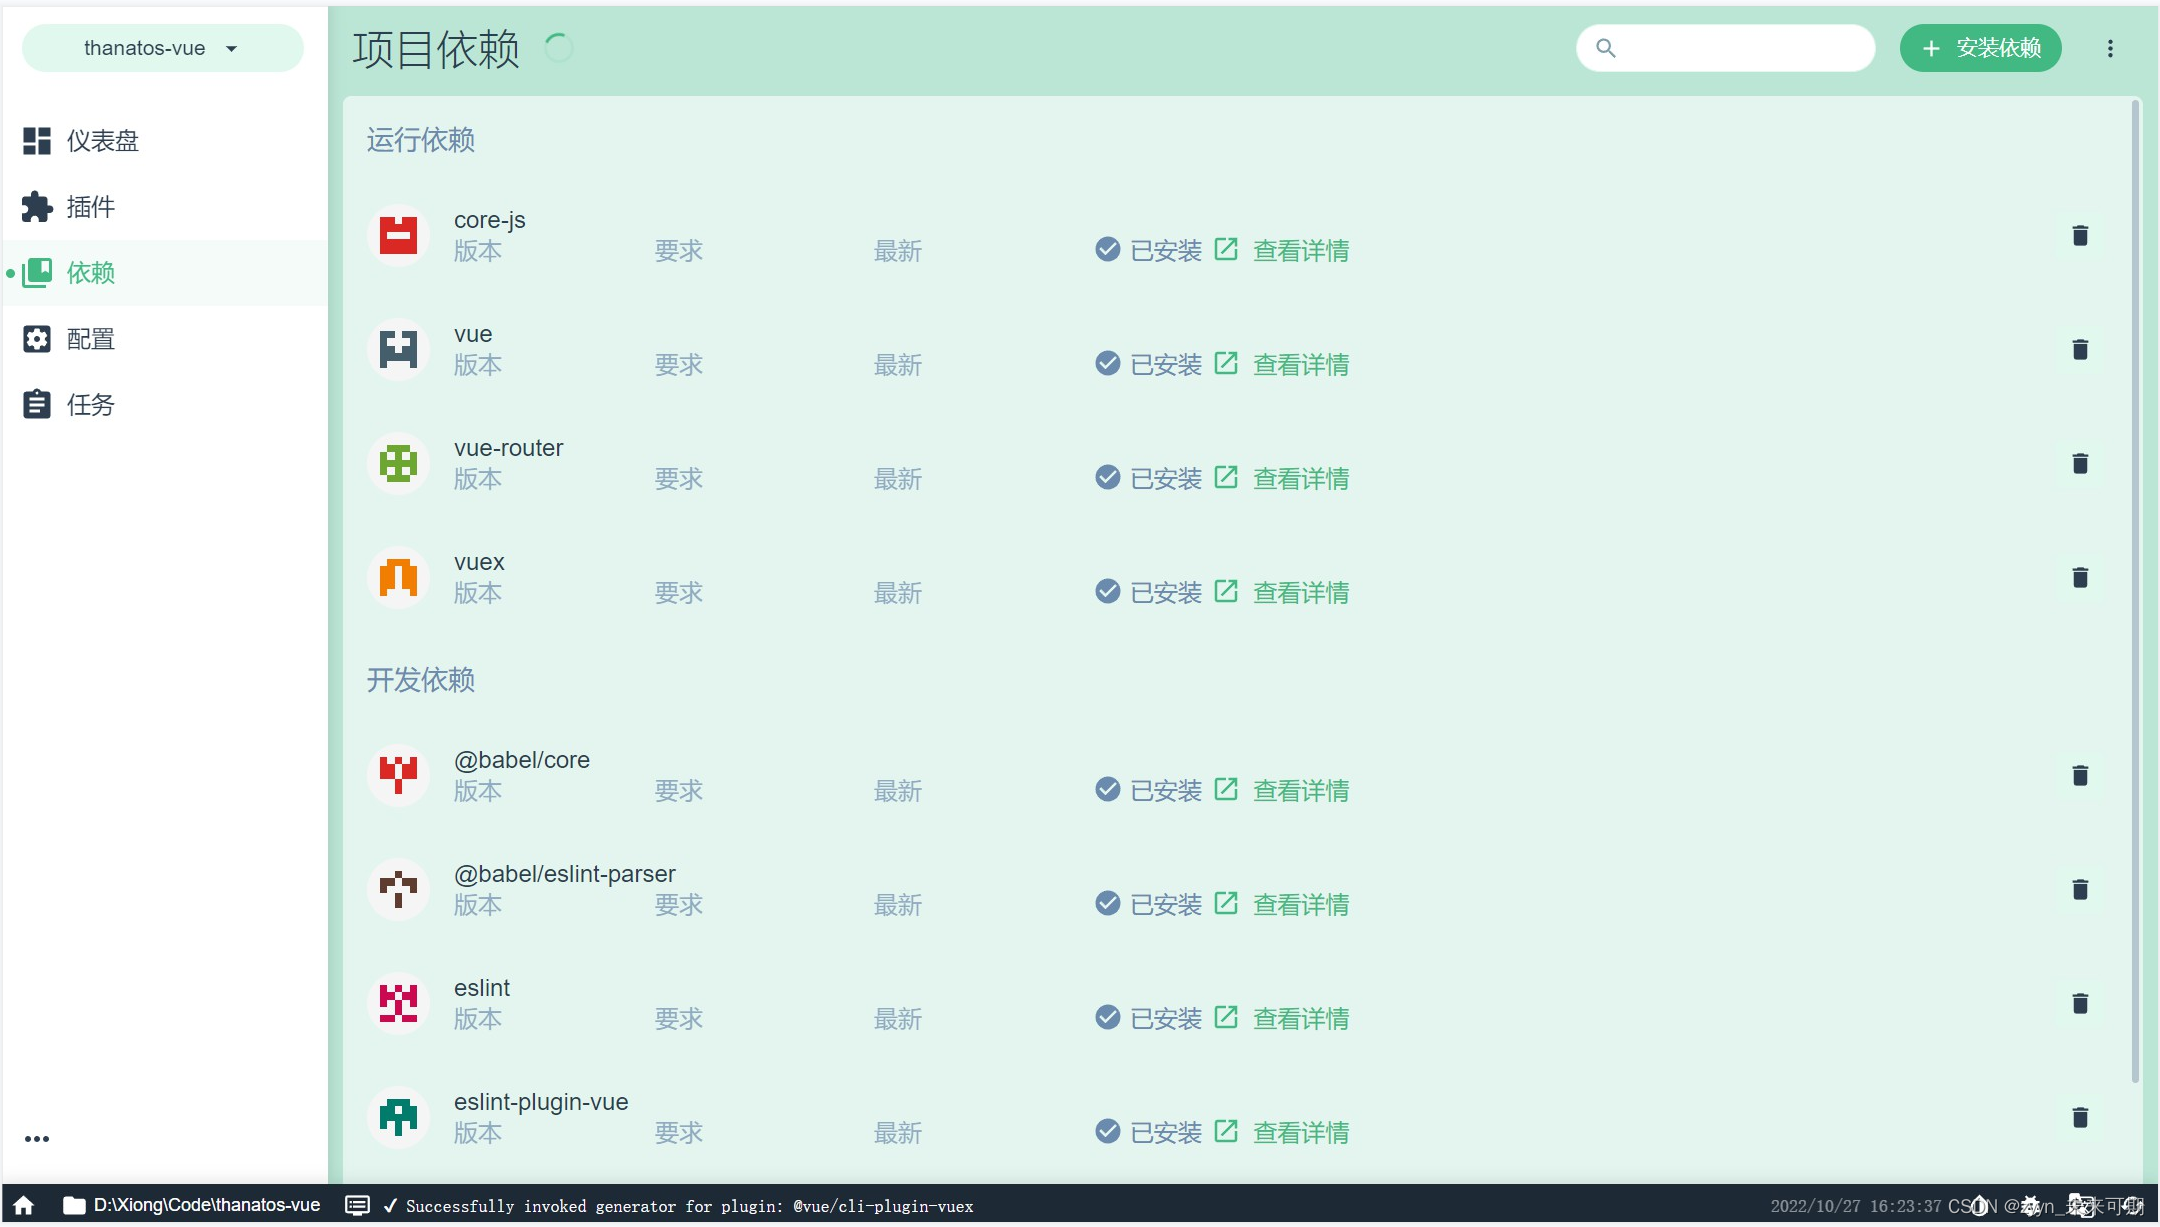Delete the vue dependency with trash icon

2080,350
